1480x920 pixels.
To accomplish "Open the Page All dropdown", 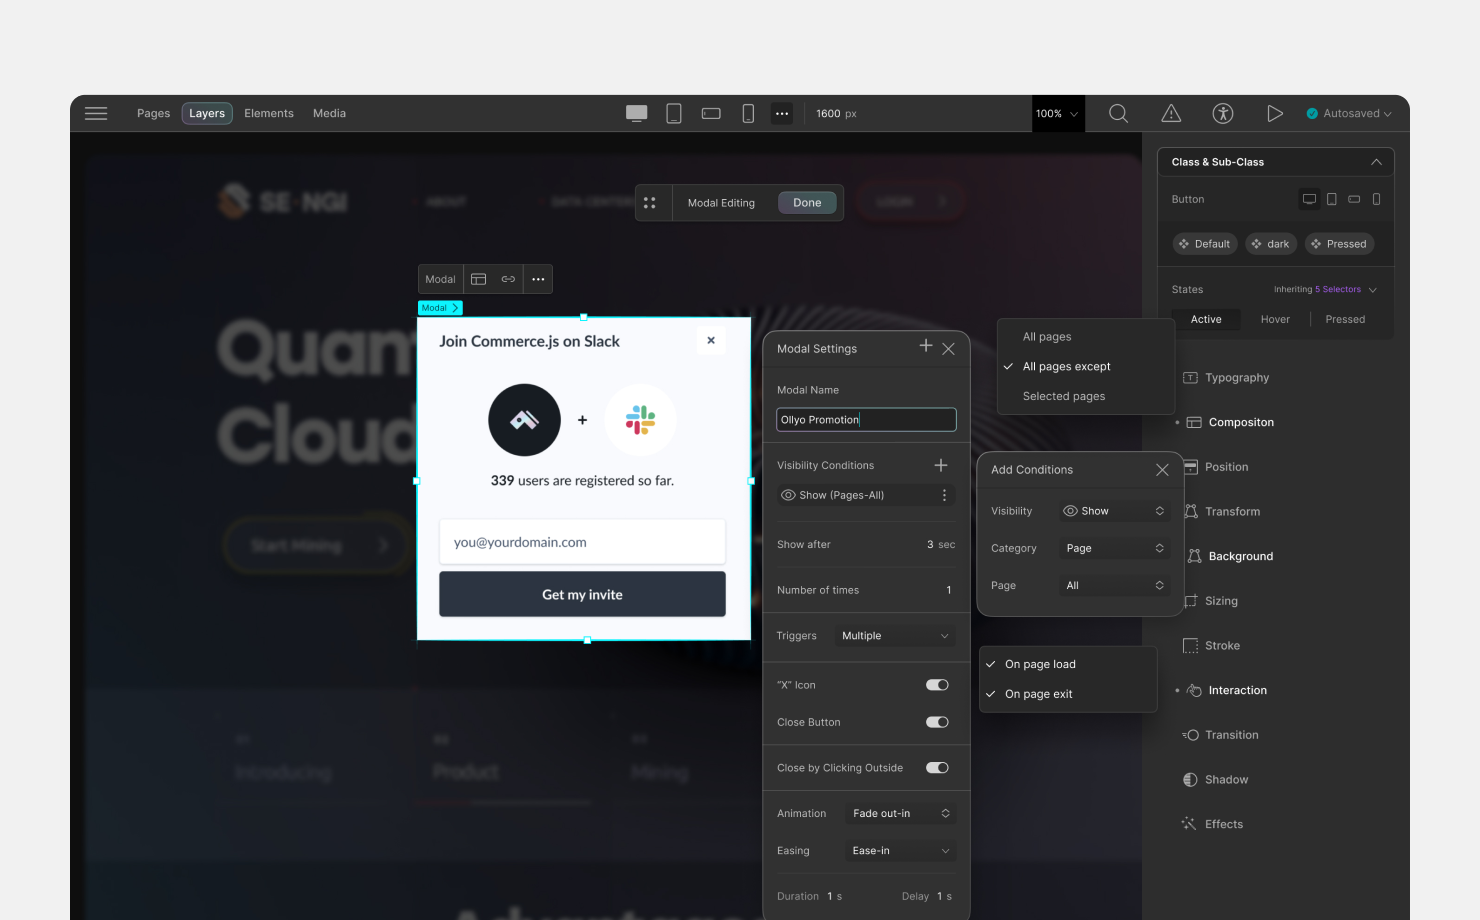I will pos(1114,585).
